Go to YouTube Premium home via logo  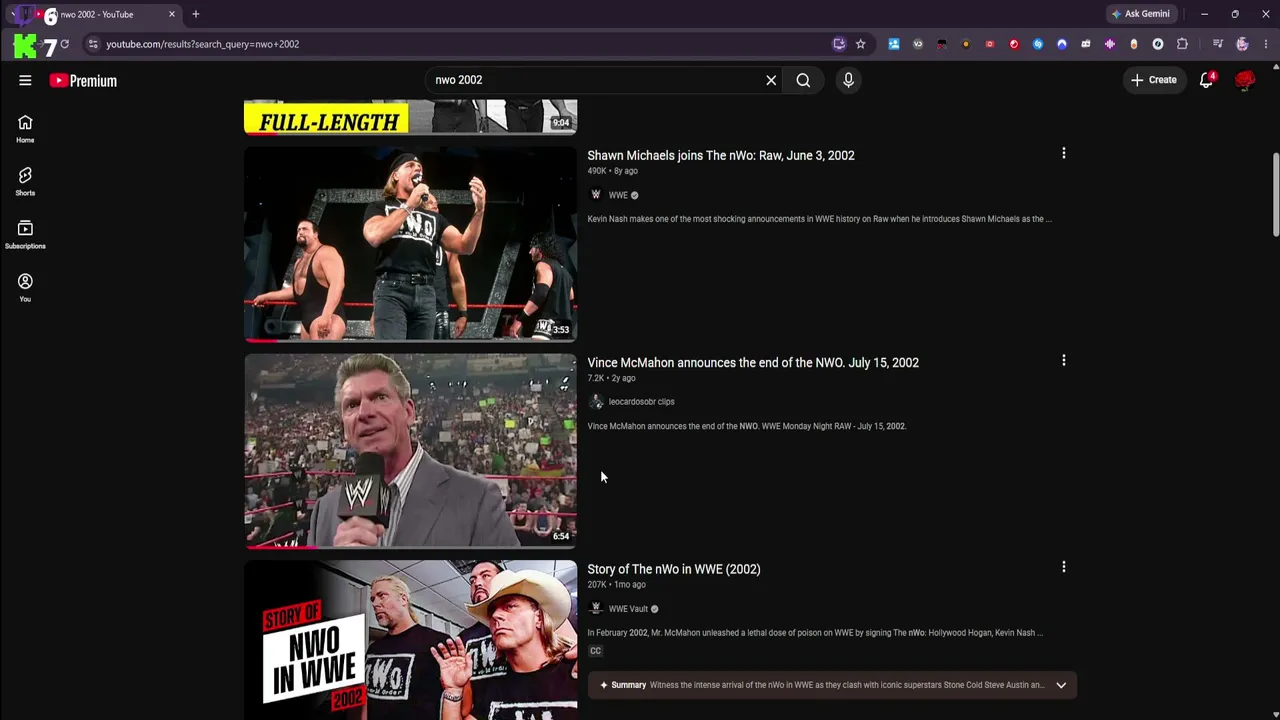coord(83,81)
